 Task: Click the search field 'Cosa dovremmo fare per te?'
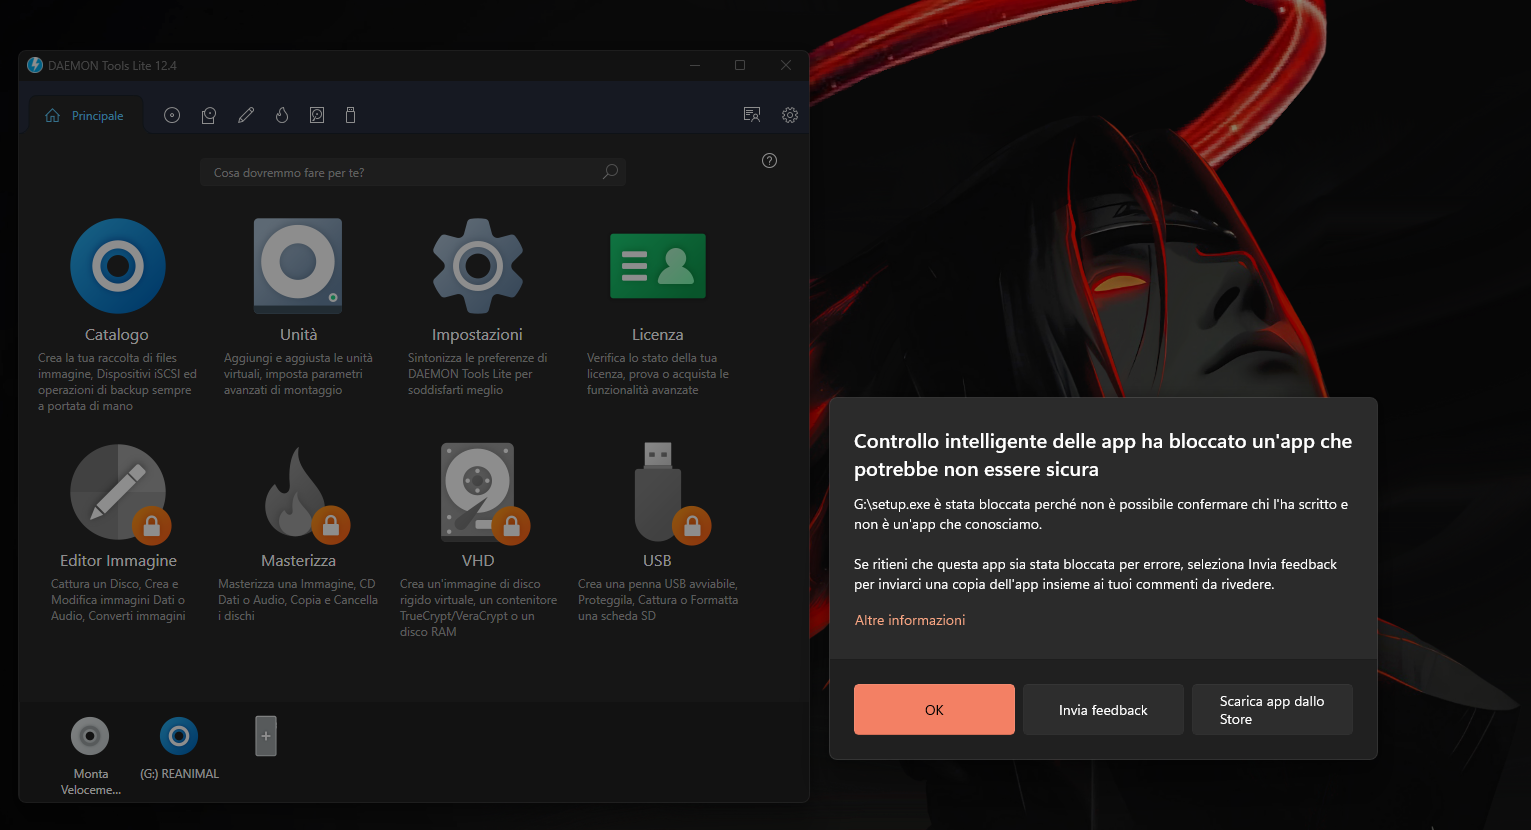point(412,172)
